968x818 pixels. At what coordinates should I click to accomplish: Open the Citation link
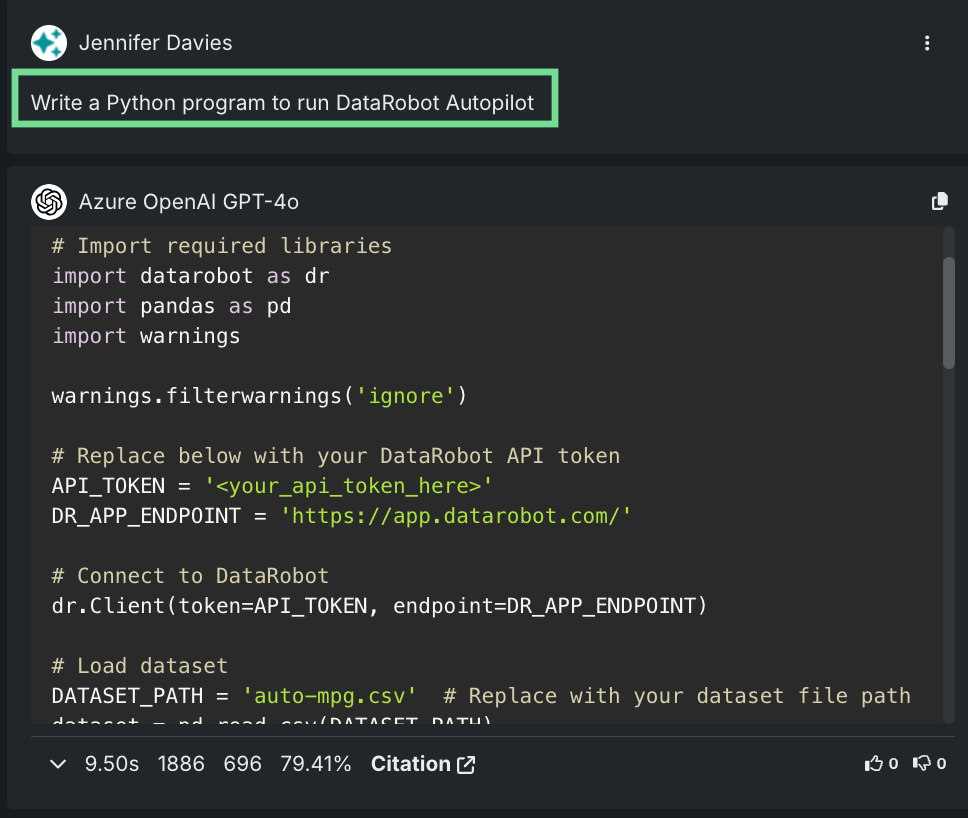(410, 764)
